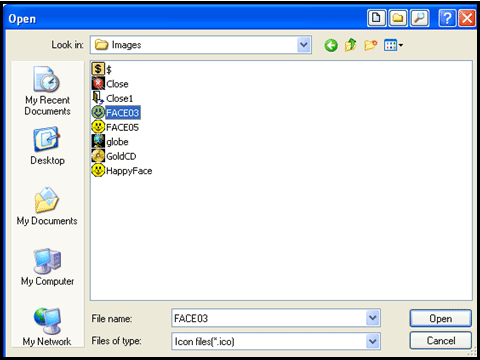Expand the Files of type dropdown arrow
Image resolution: width=480 pixels, height=360 pixels.
coord(373,341)
